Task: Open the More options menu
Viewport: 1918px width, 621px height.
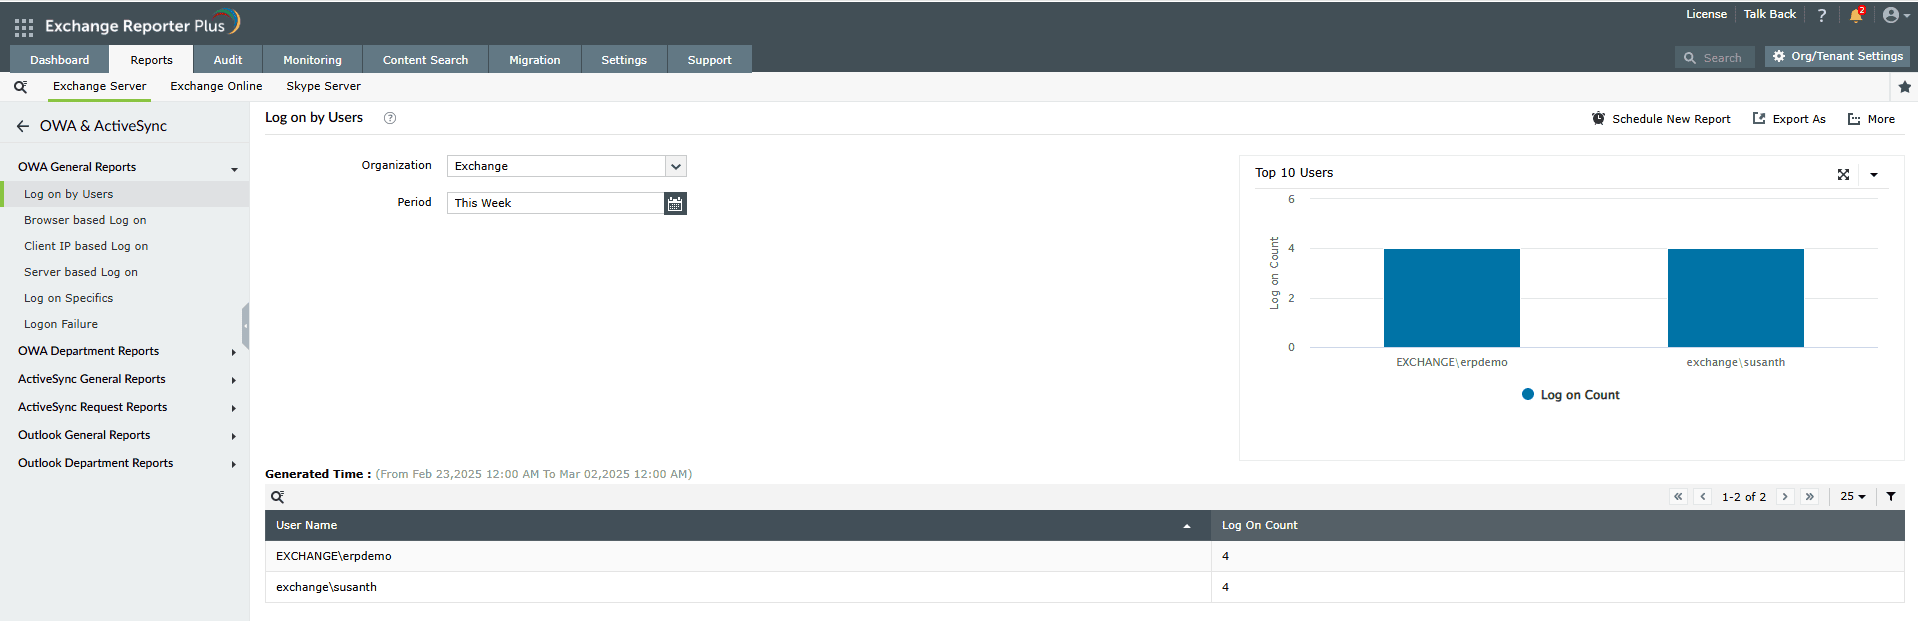Action: point(1871,119)
